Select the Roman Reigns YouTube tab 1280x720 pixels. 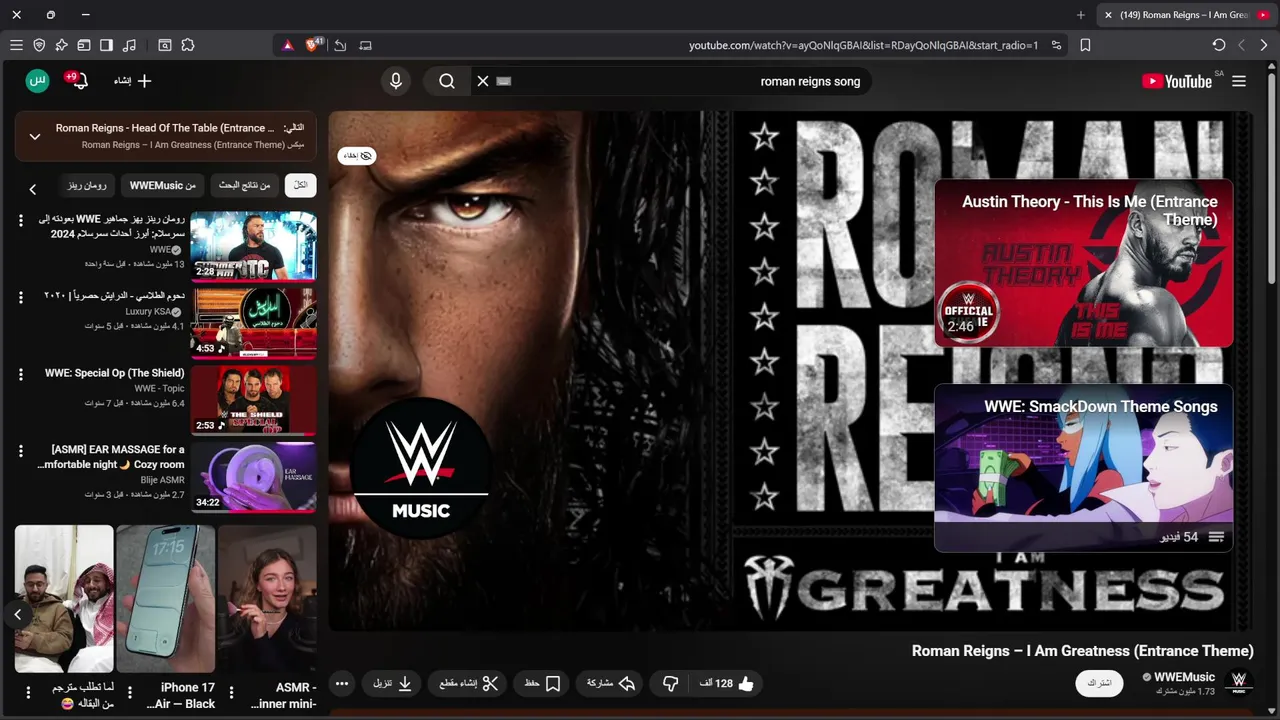coord(1185,15)
